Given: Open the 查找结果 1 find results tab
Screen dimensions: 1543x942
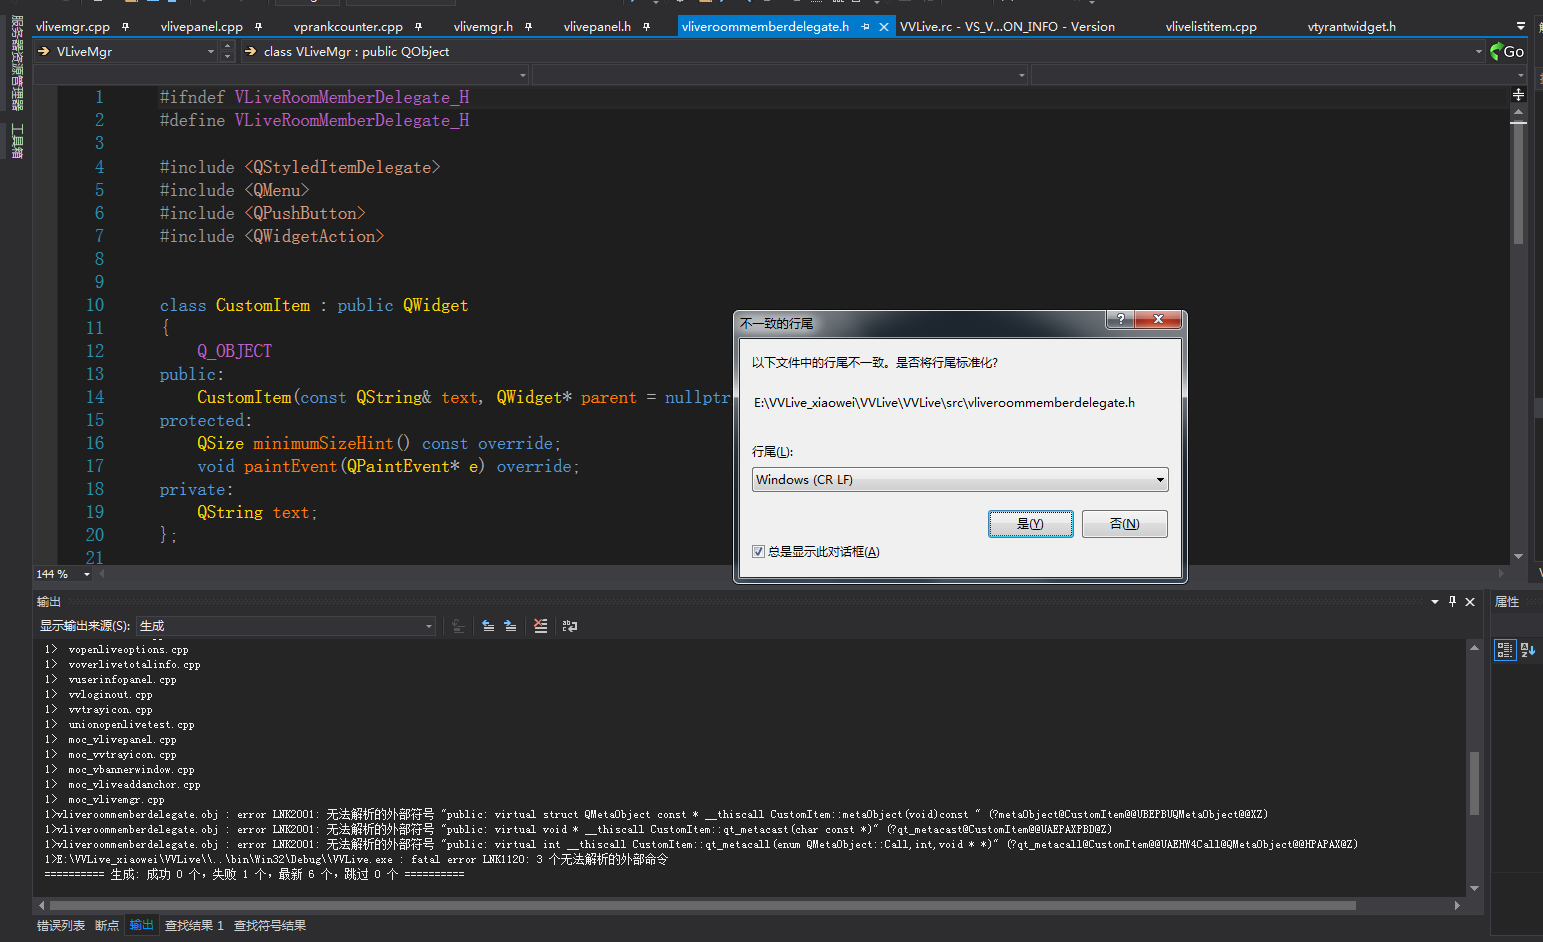Looking at the screenshot, I should click(194, 926).
